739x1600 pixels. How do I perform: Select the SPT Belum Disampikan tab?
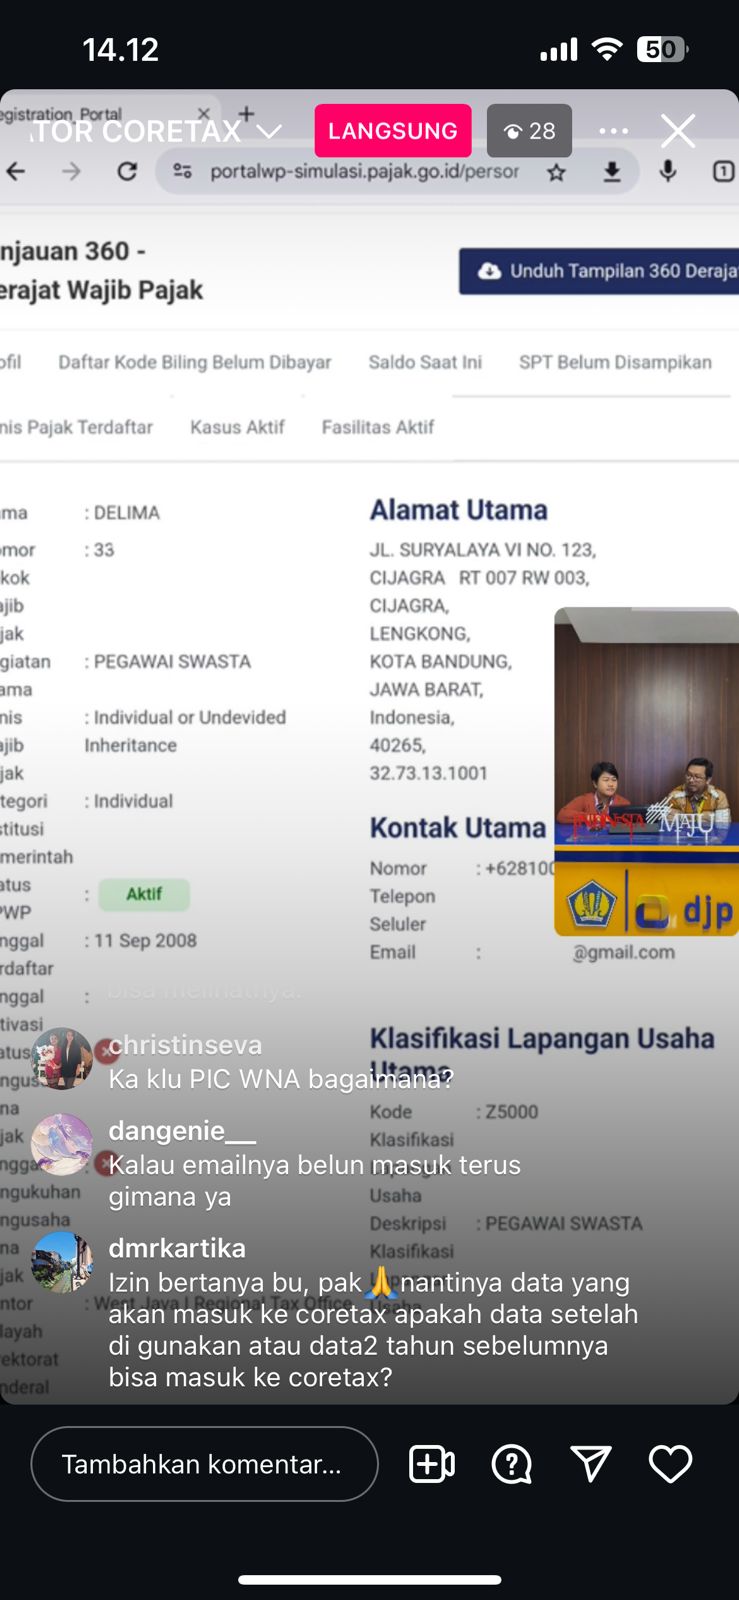[615, 362]
